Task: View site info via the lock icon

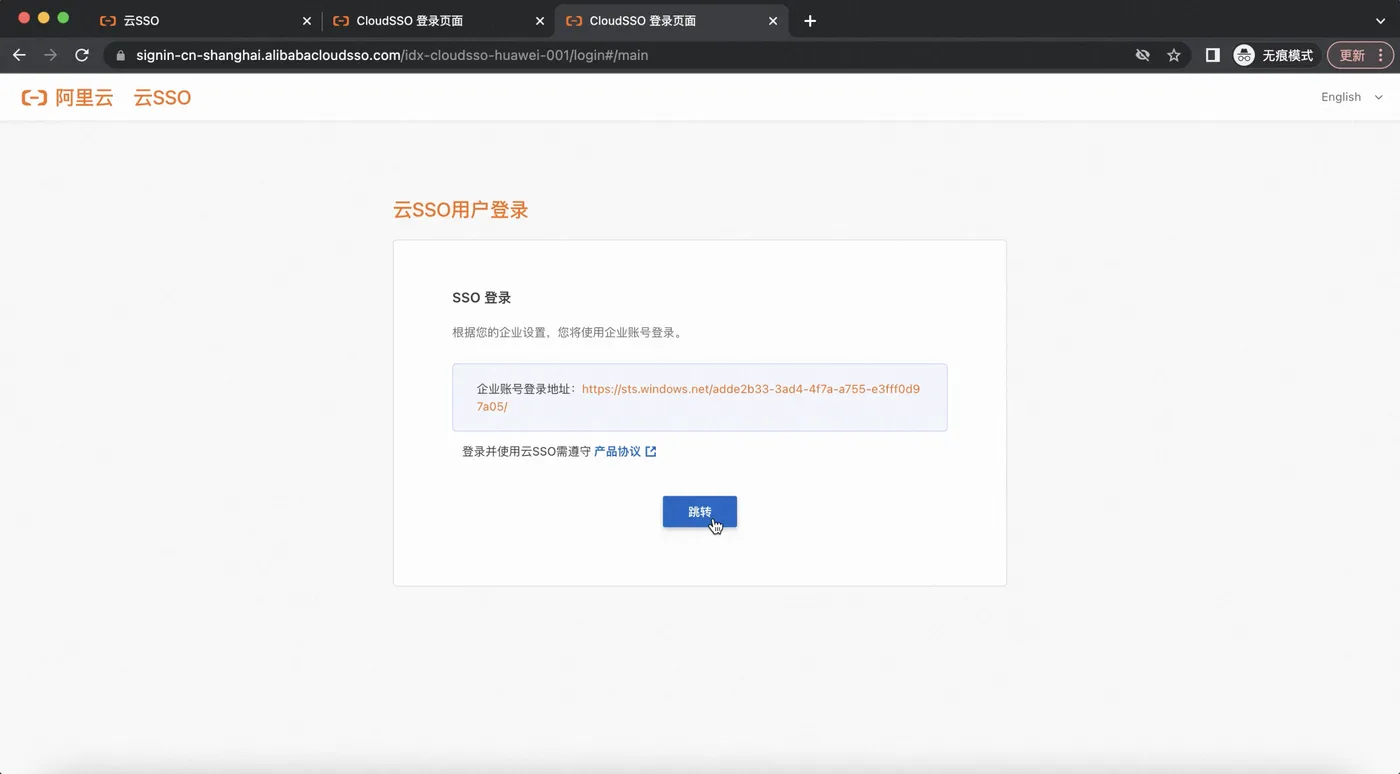Action: (121, 55)
